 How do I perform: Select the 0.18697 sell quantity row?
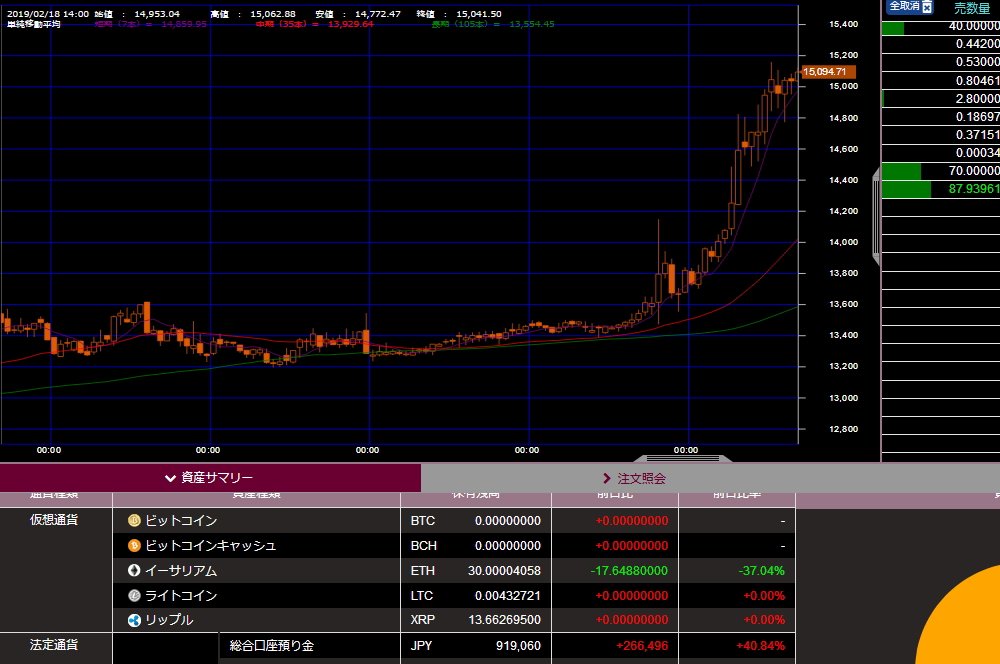coord(941,117)
